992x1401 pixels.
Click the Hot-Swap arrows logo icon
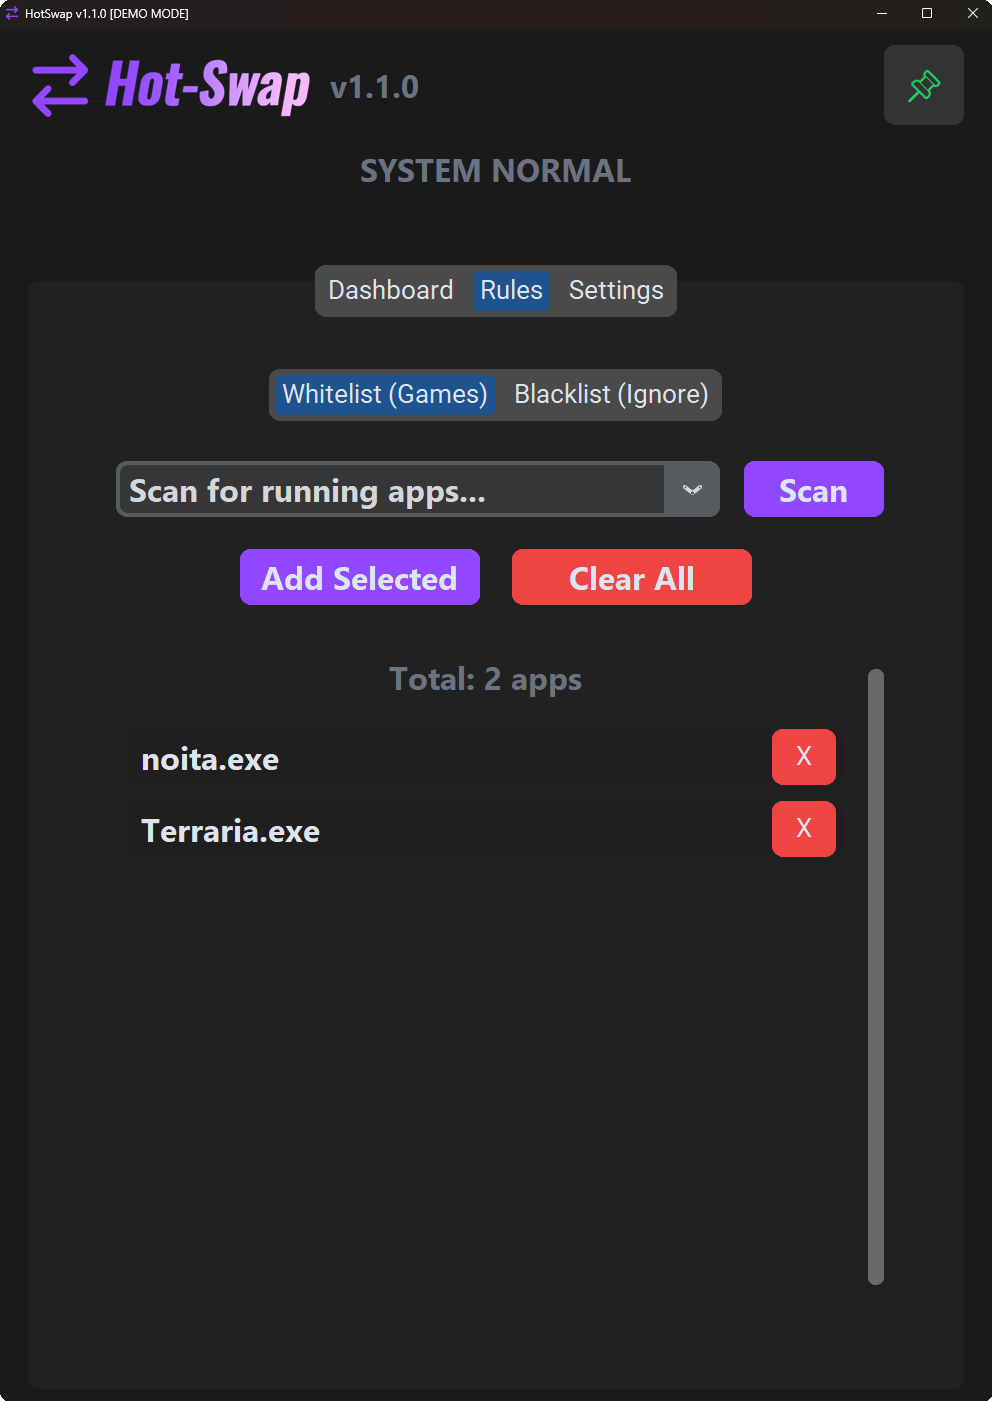point(60,86)
